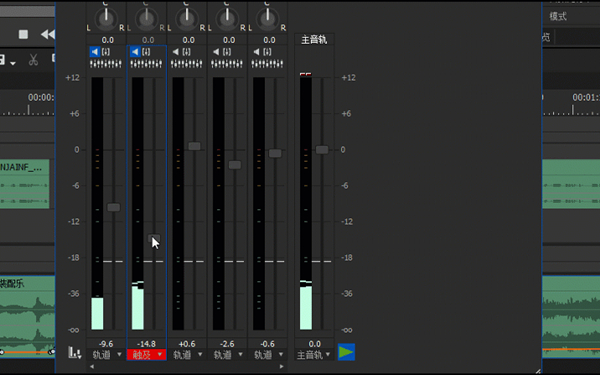
Task: Toggle the speaker icon on the -0.6 channel
Action: tap(256, 52)
